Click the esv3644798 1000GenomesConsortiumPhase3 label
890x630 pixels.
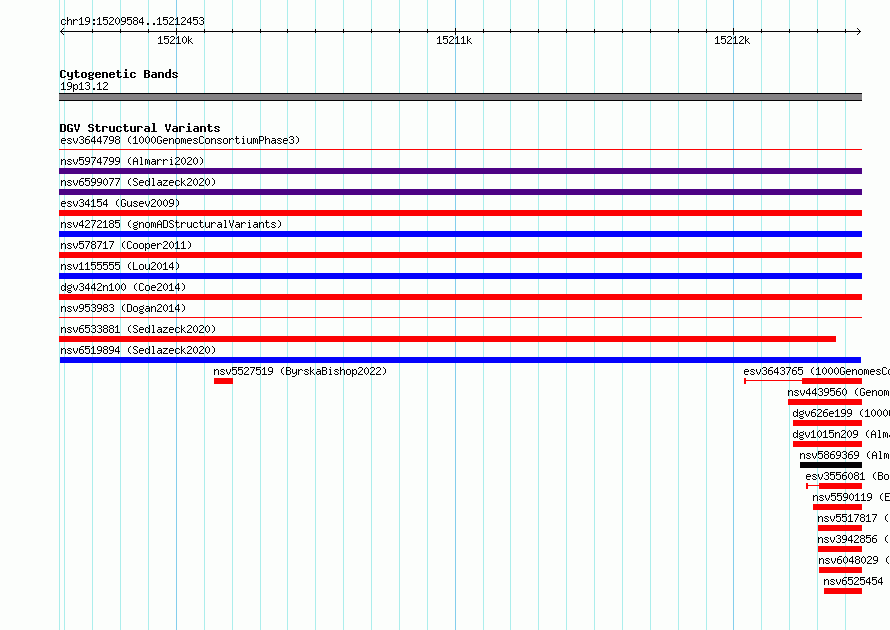[180, 140]
